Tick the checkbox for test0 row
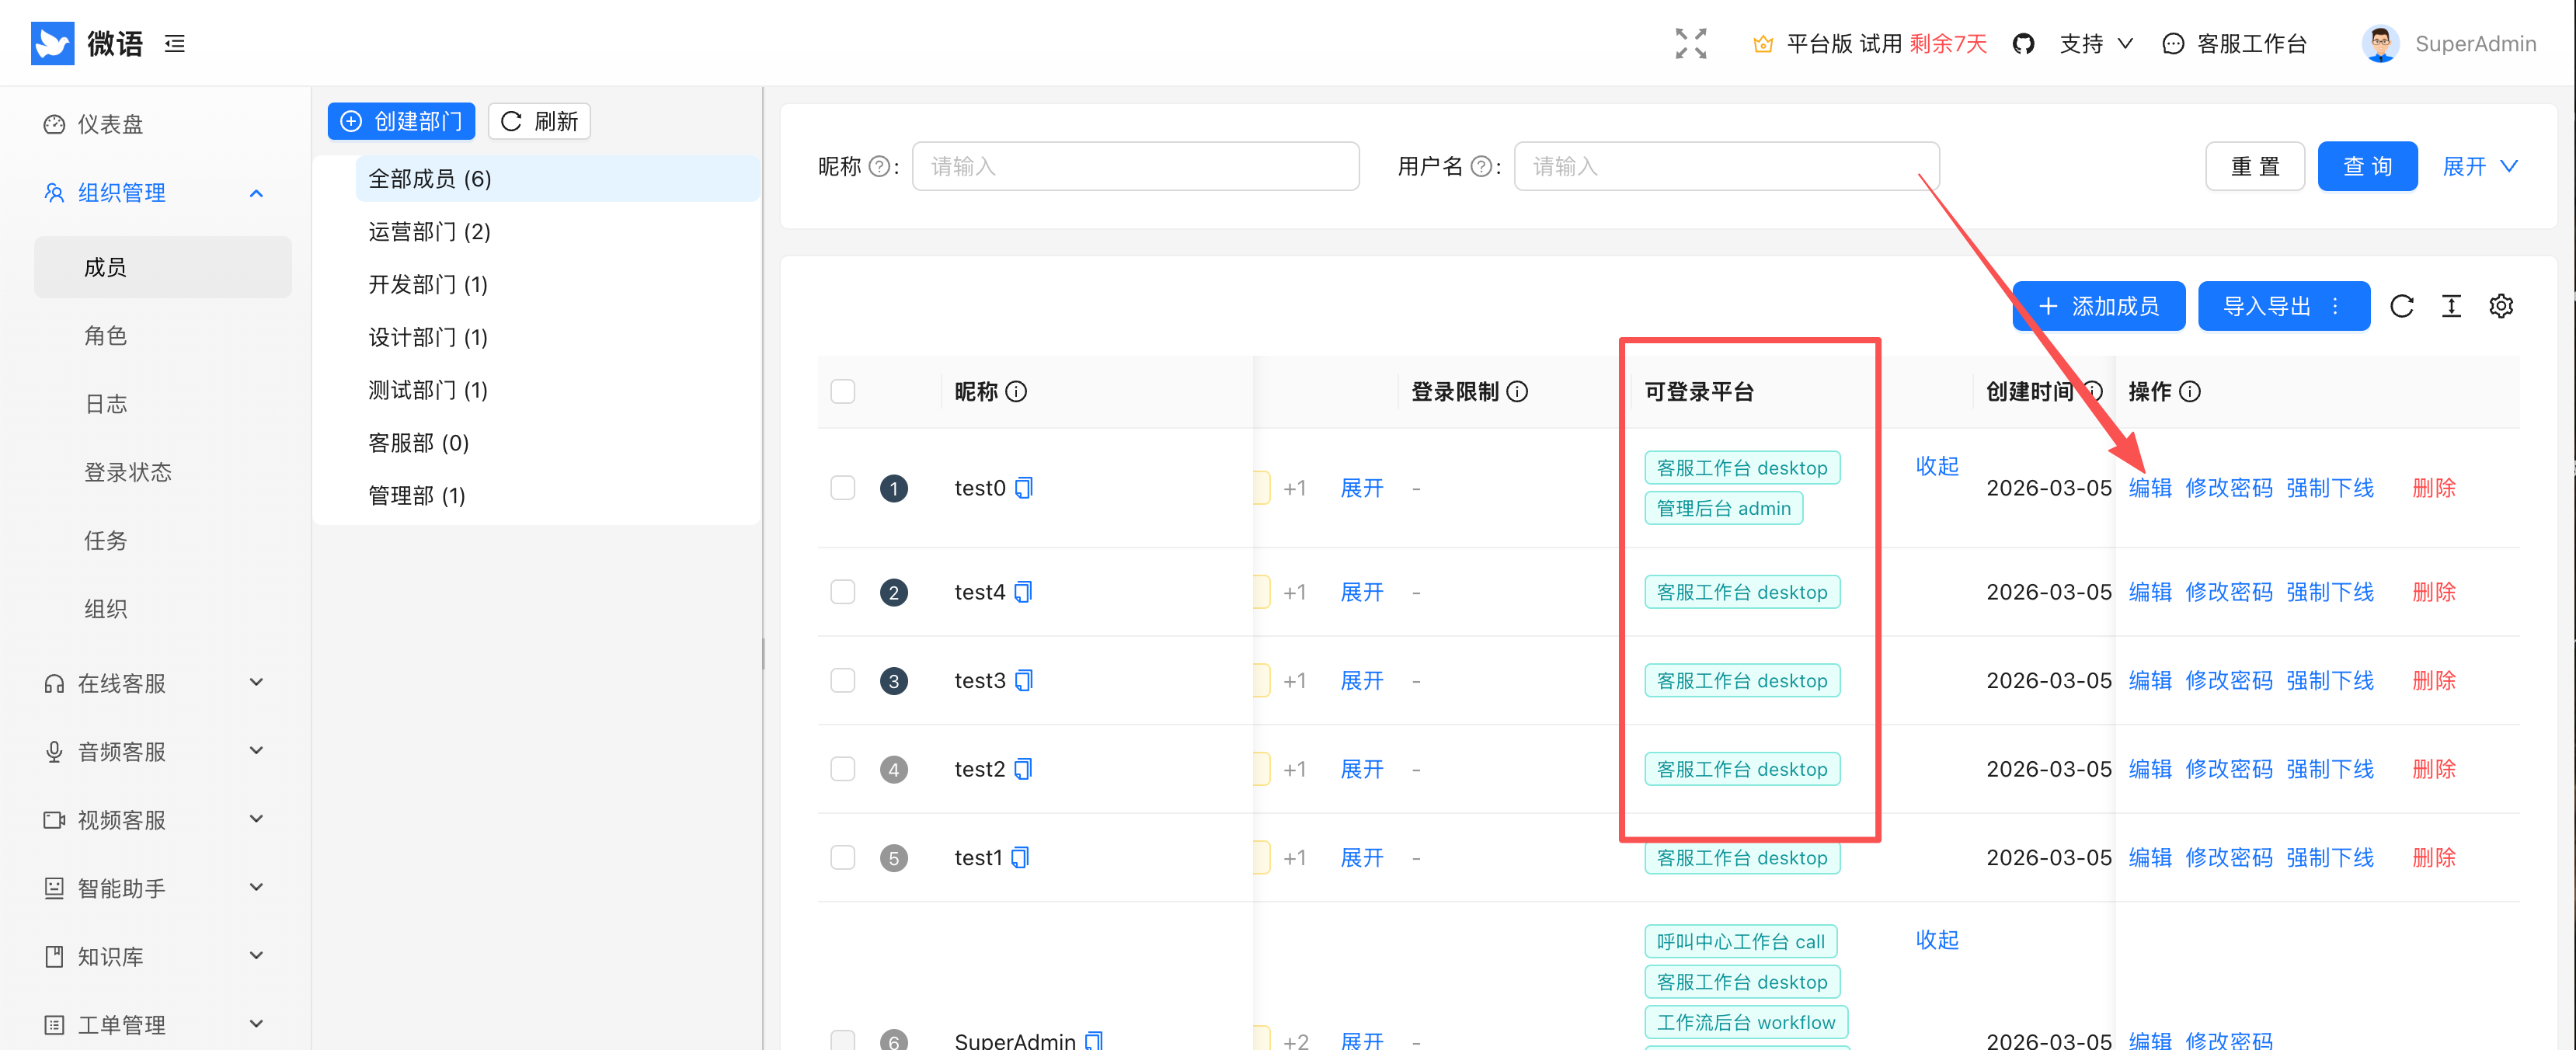 click(843, 488)
